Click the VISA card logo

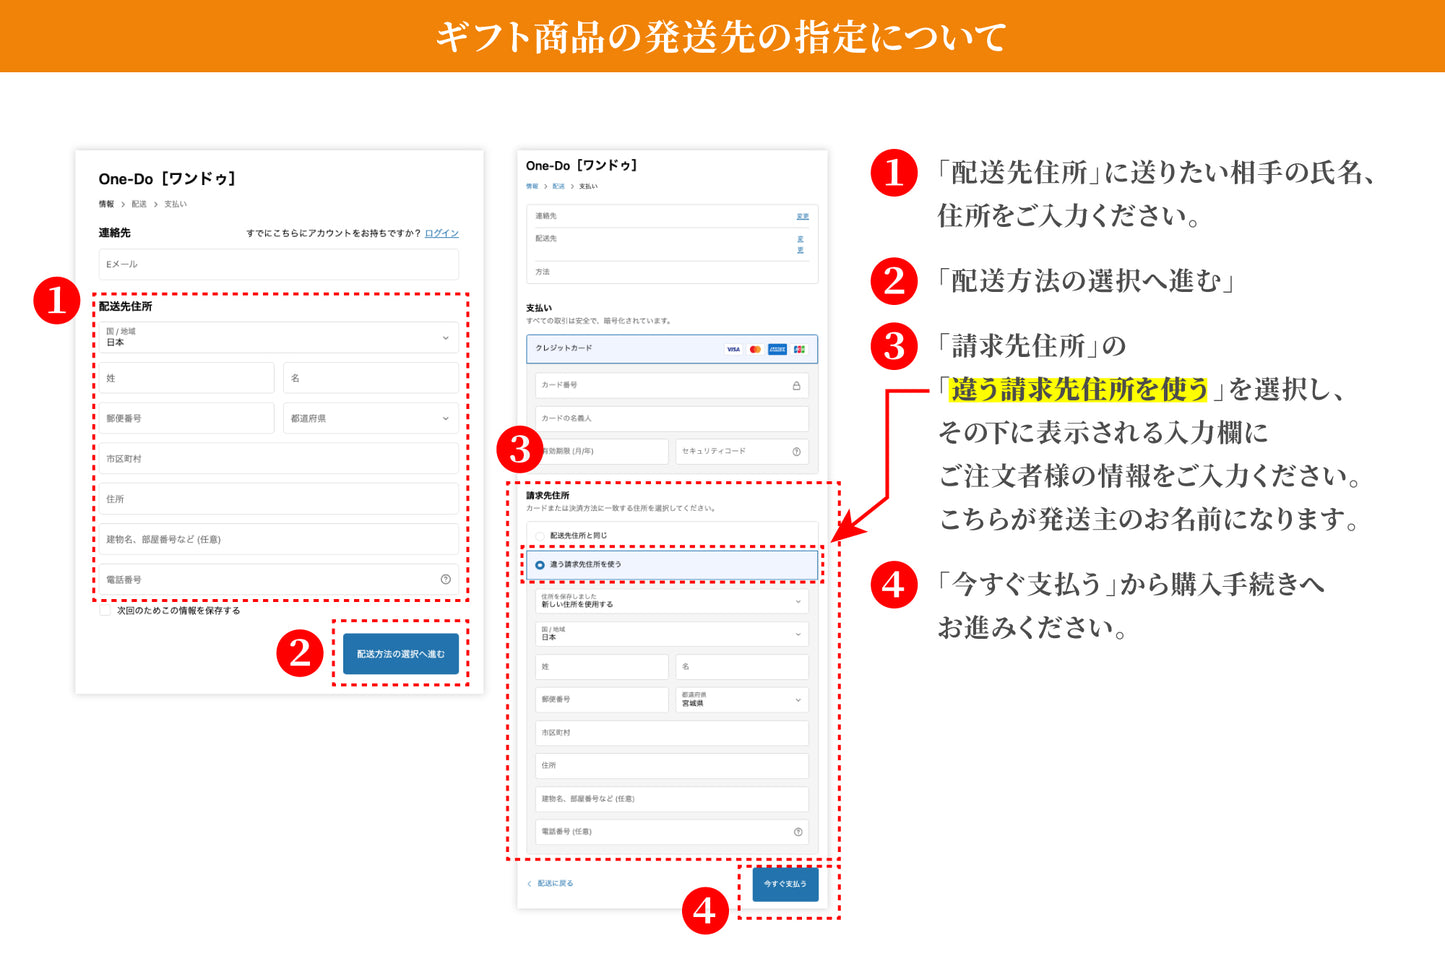coord(733,349)
